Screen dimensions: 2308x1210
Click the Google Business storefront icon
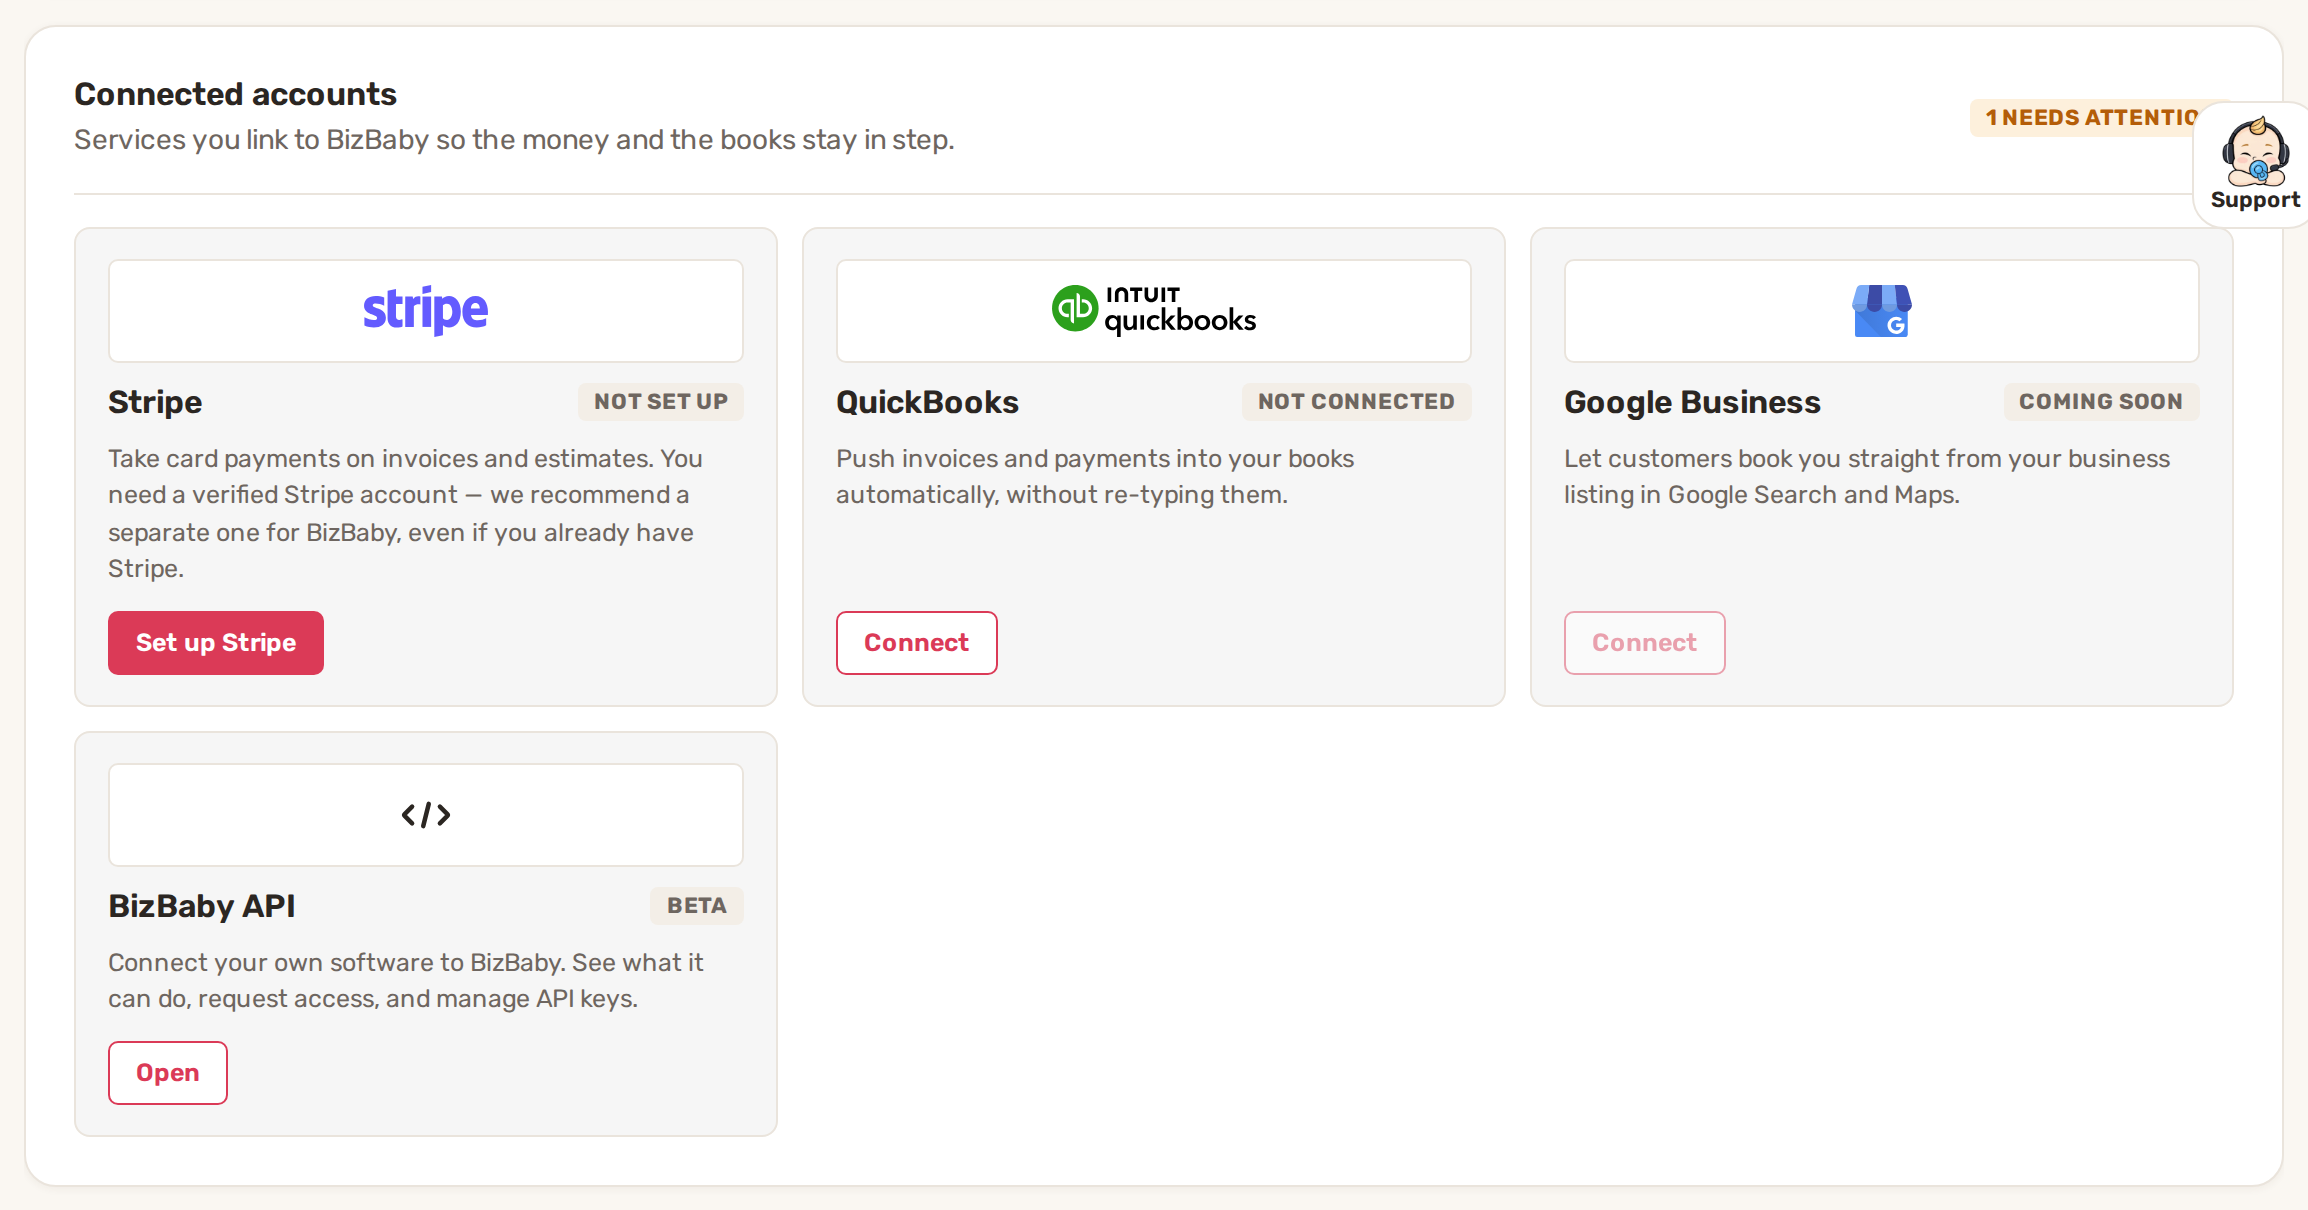[x=1881, y=311]
